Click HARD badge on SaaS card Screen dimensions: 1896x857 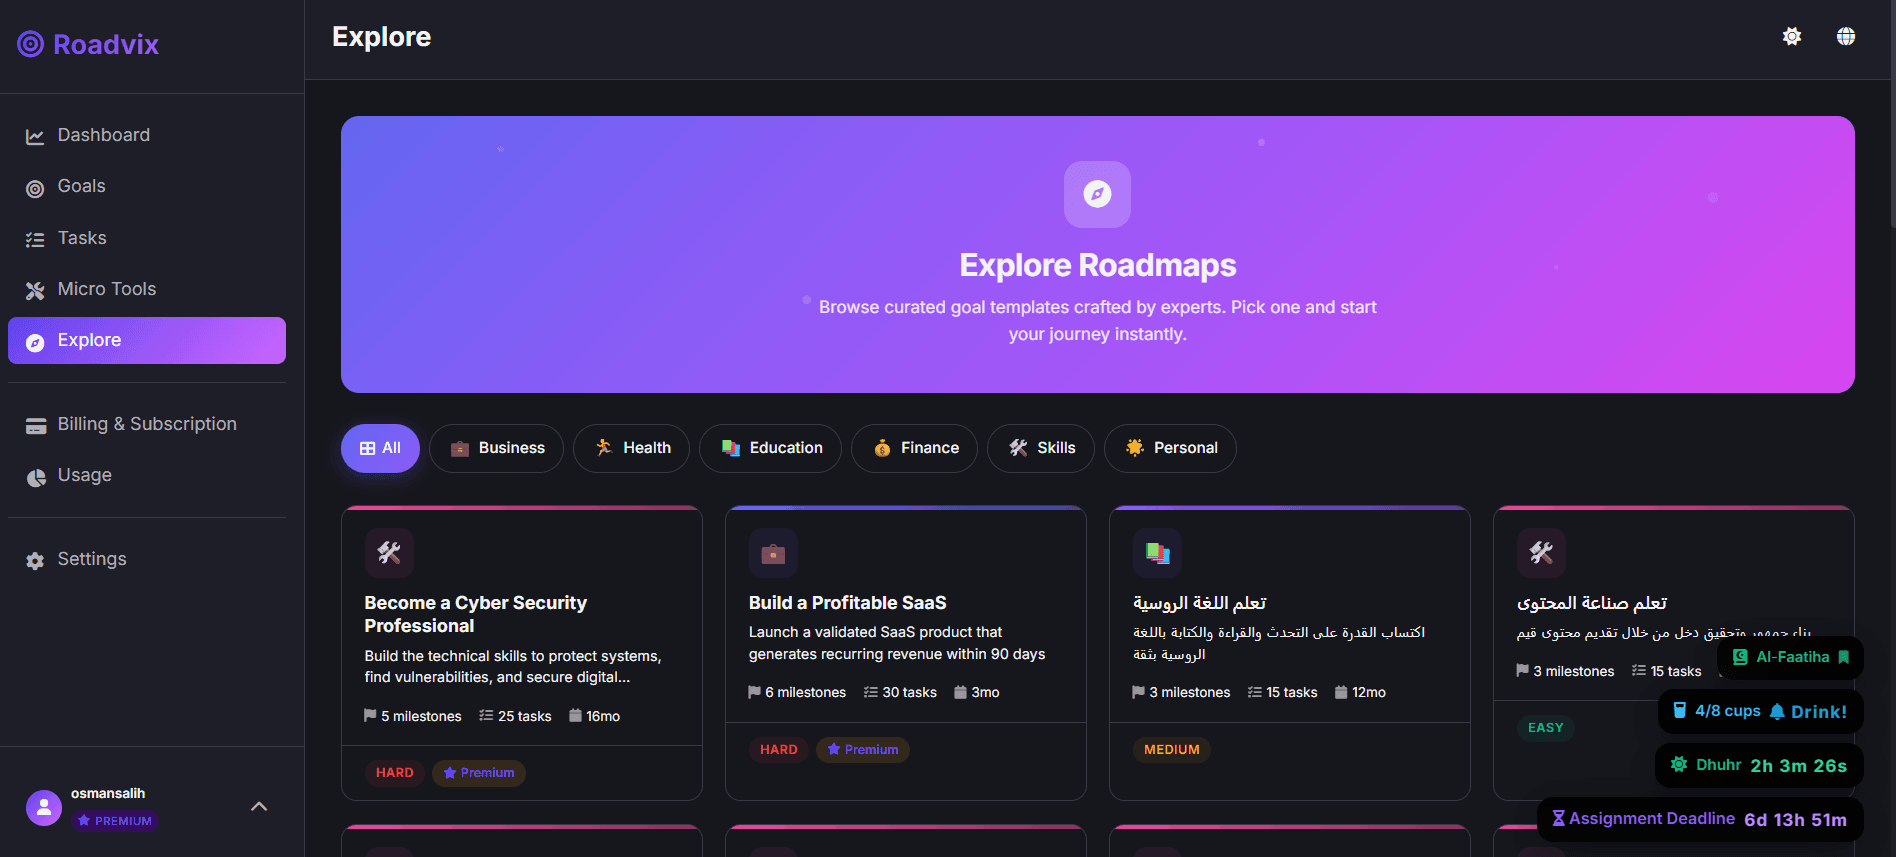point(779,750)
